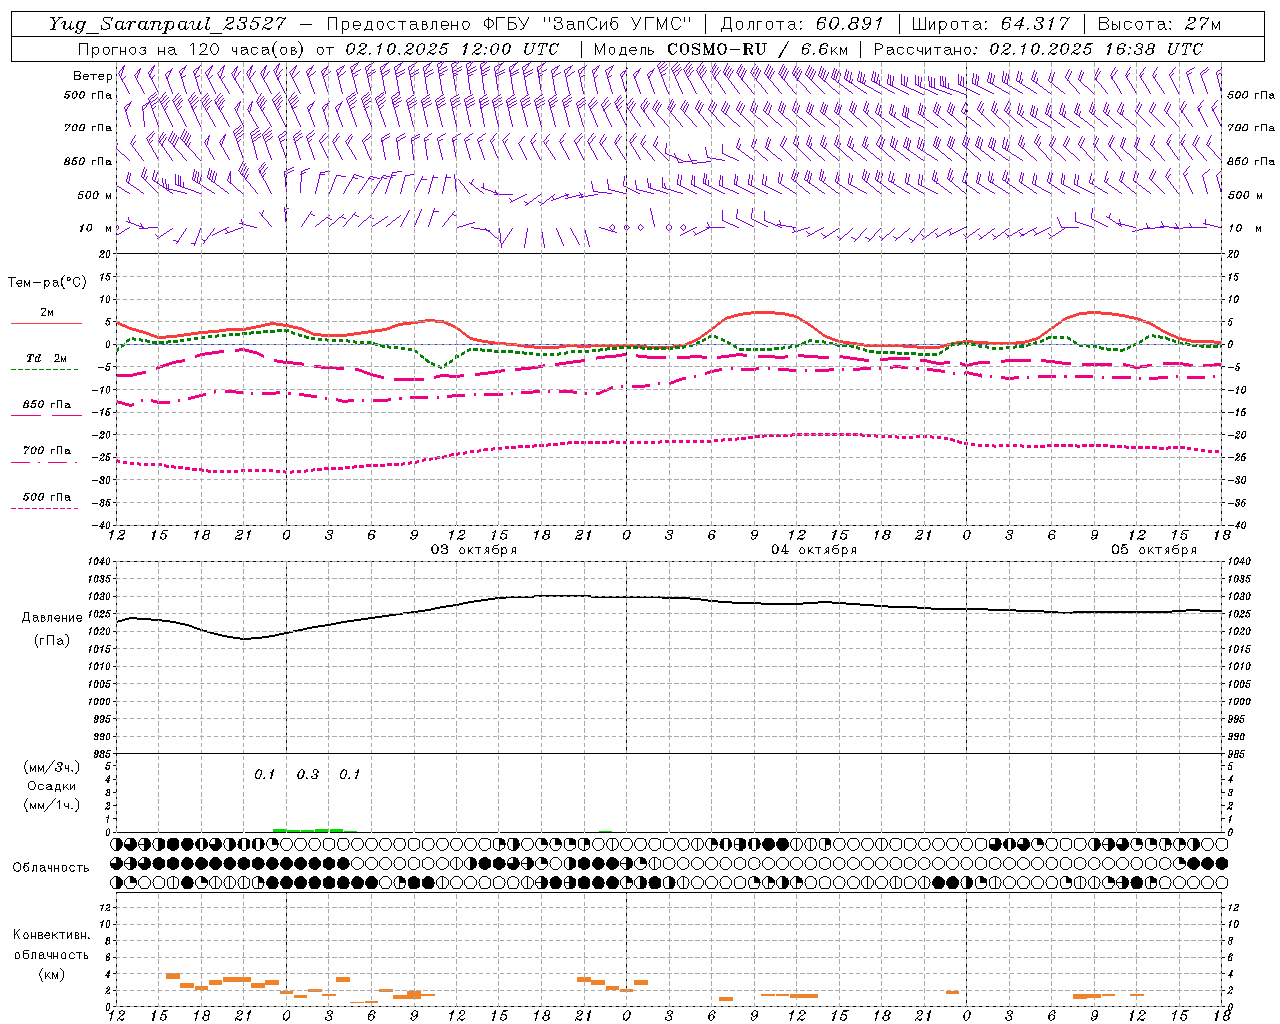Select the 'Широта: 64.317' header value
The image size is (1280, 1024).
[991, 24]
